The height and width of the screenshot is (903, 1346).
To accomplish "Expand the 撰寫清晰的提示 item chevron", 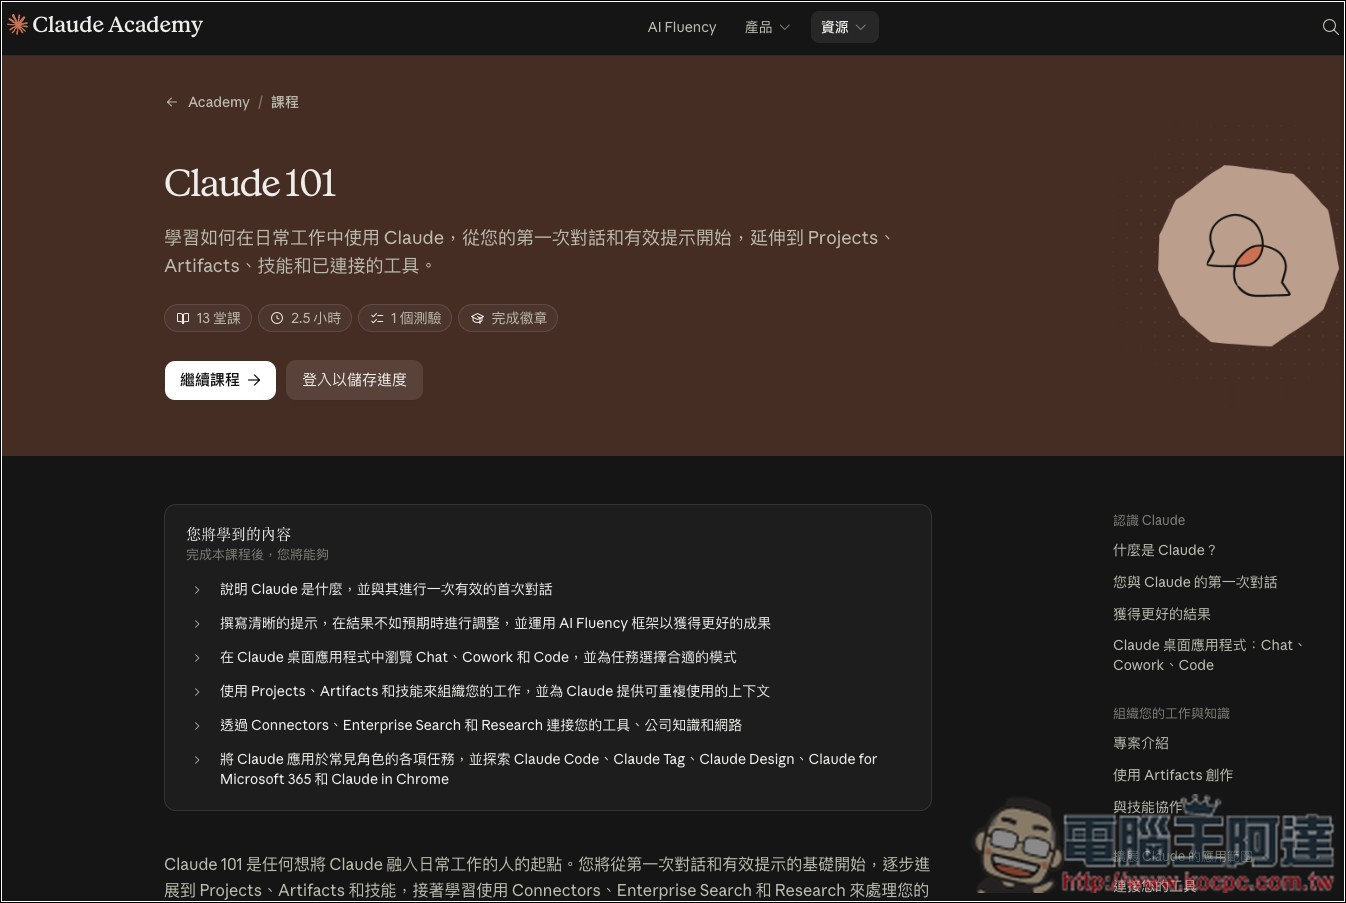I will pyautogui.click(x=197, y=624).
